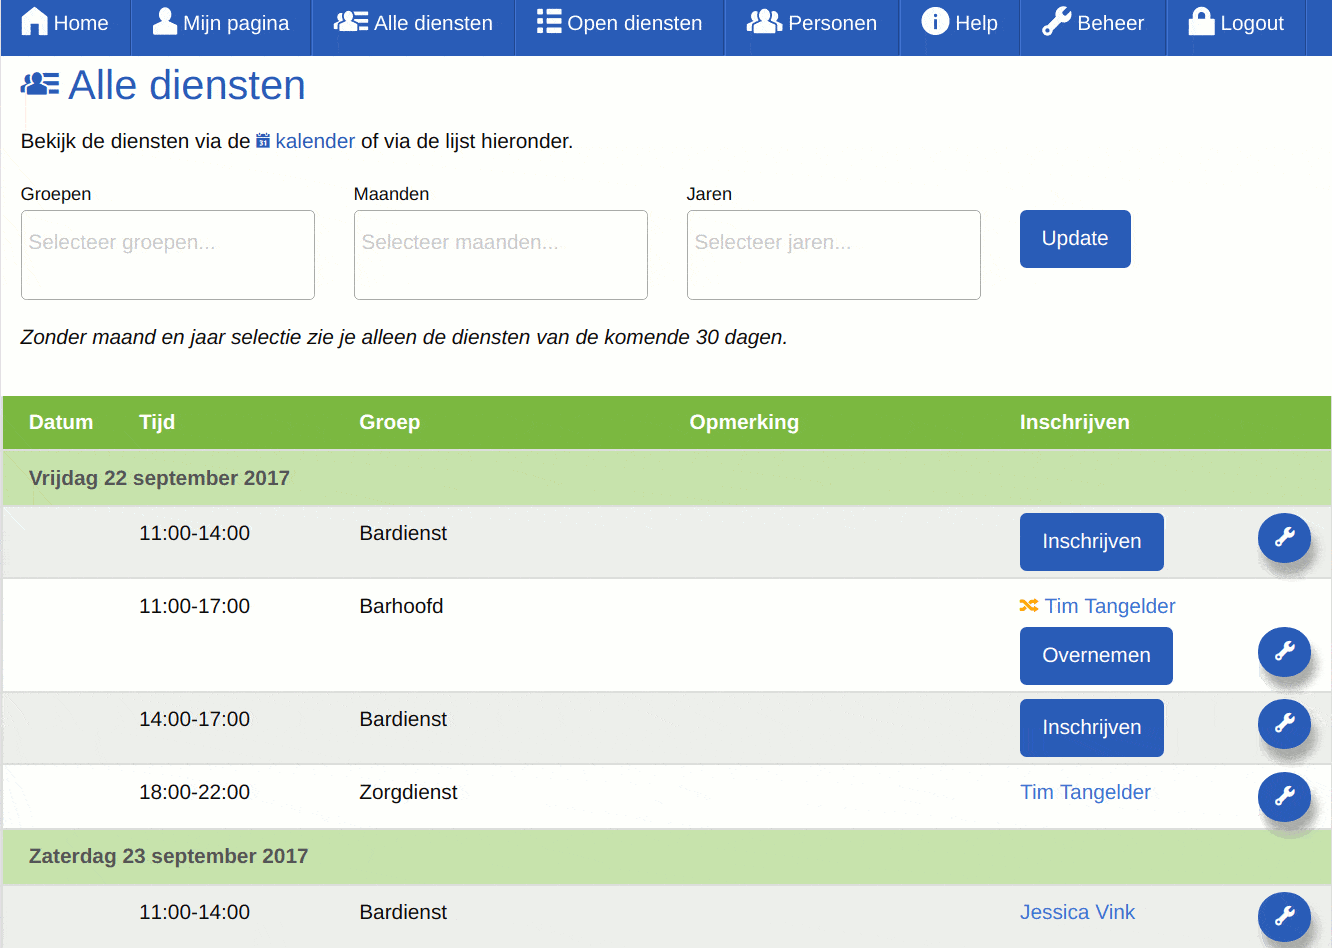Viewport: 1332px width, 948px height.
Task: Click the Personen group icon in the navbar
Action: tap(764, 21)
